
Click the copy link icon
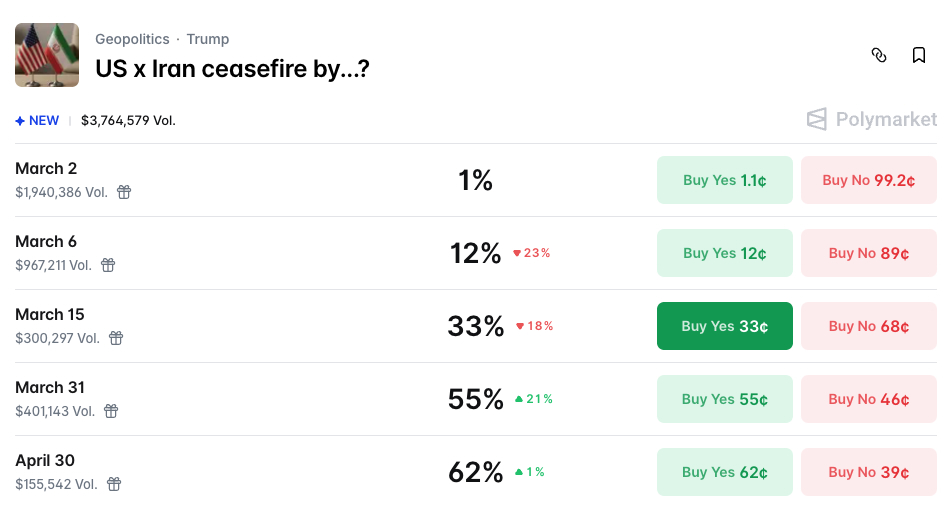pos(879,55)
